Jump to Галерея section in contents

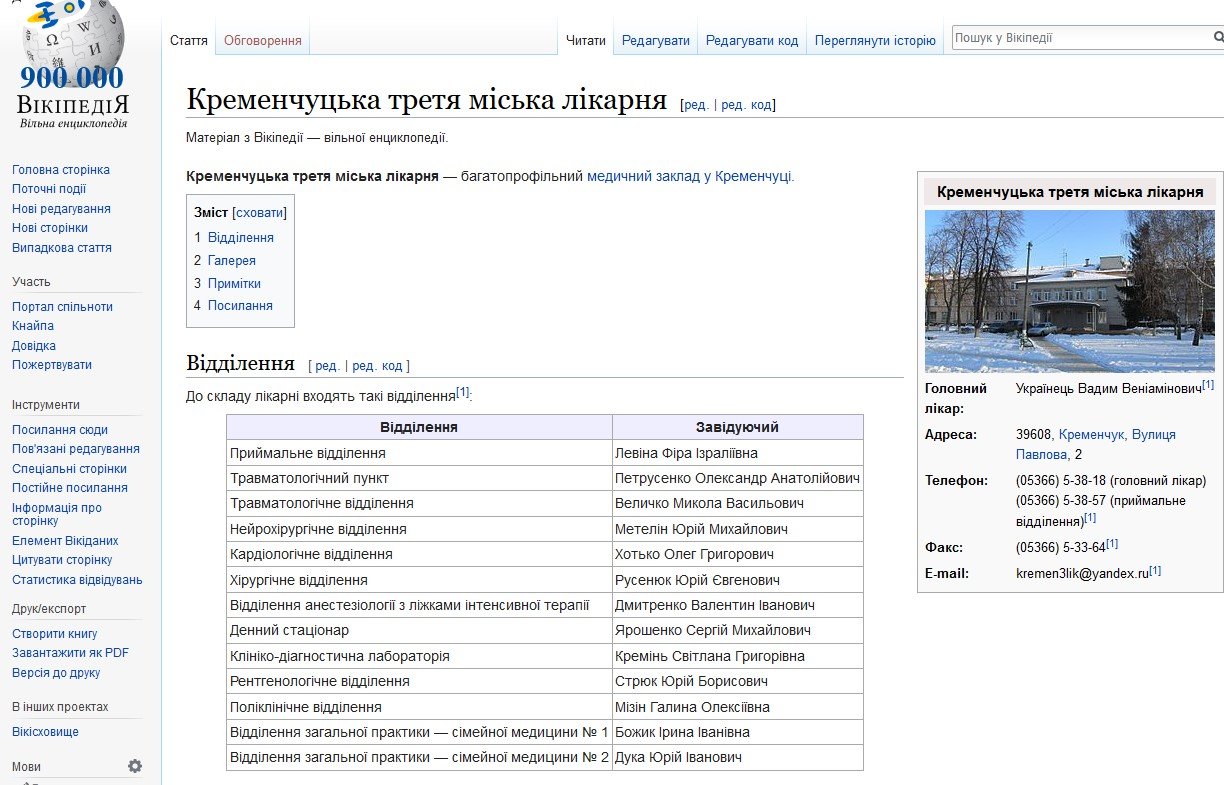coord(231,260)
